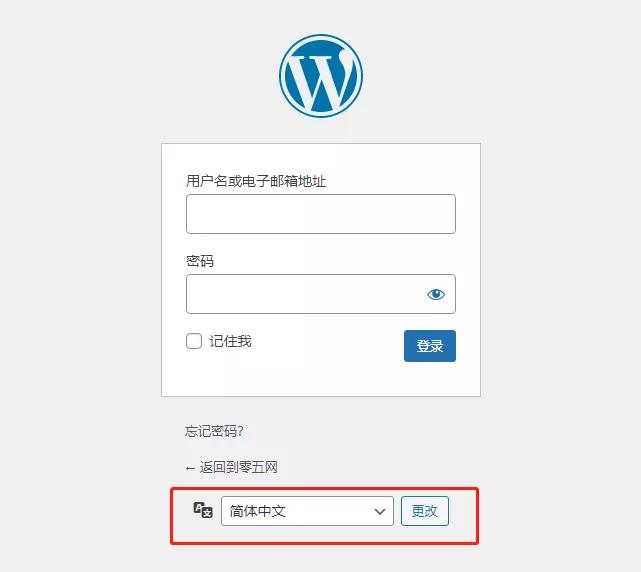Click the left arrow before 返回到零五网
This screenshot has width=641, height=572.
190,468
